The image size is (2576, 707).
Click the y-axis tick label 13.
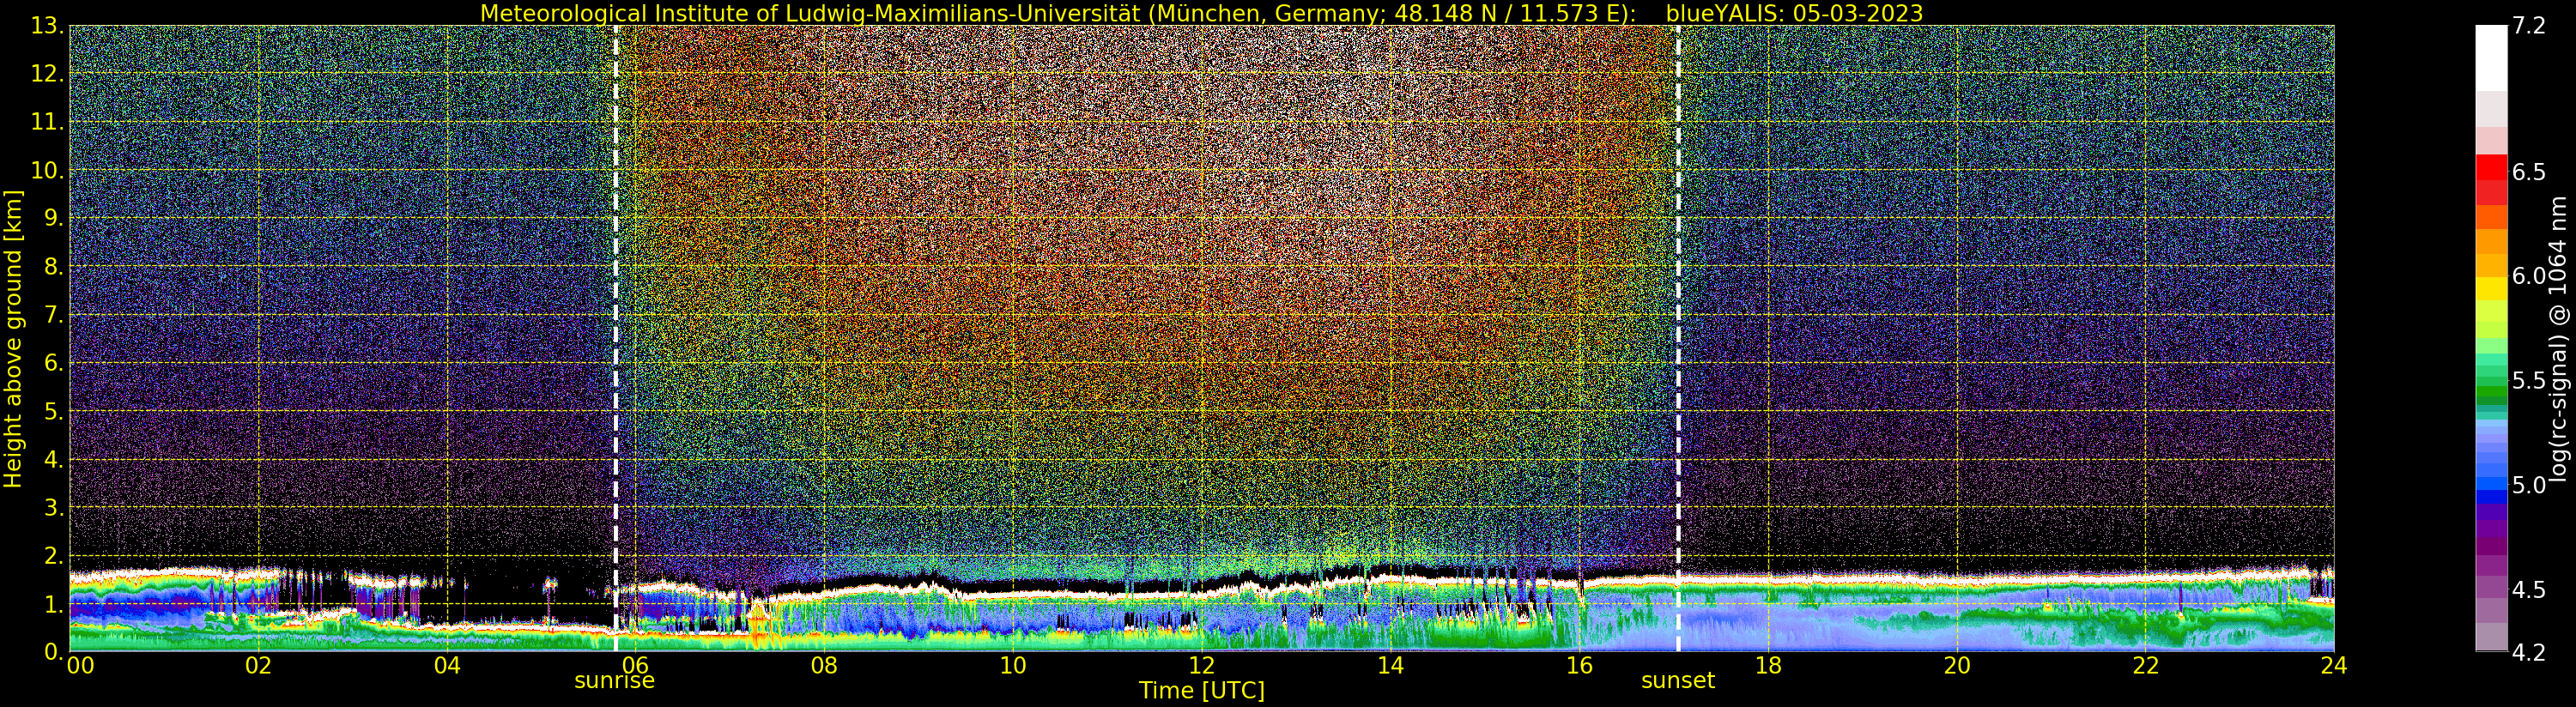pos(47,26)
